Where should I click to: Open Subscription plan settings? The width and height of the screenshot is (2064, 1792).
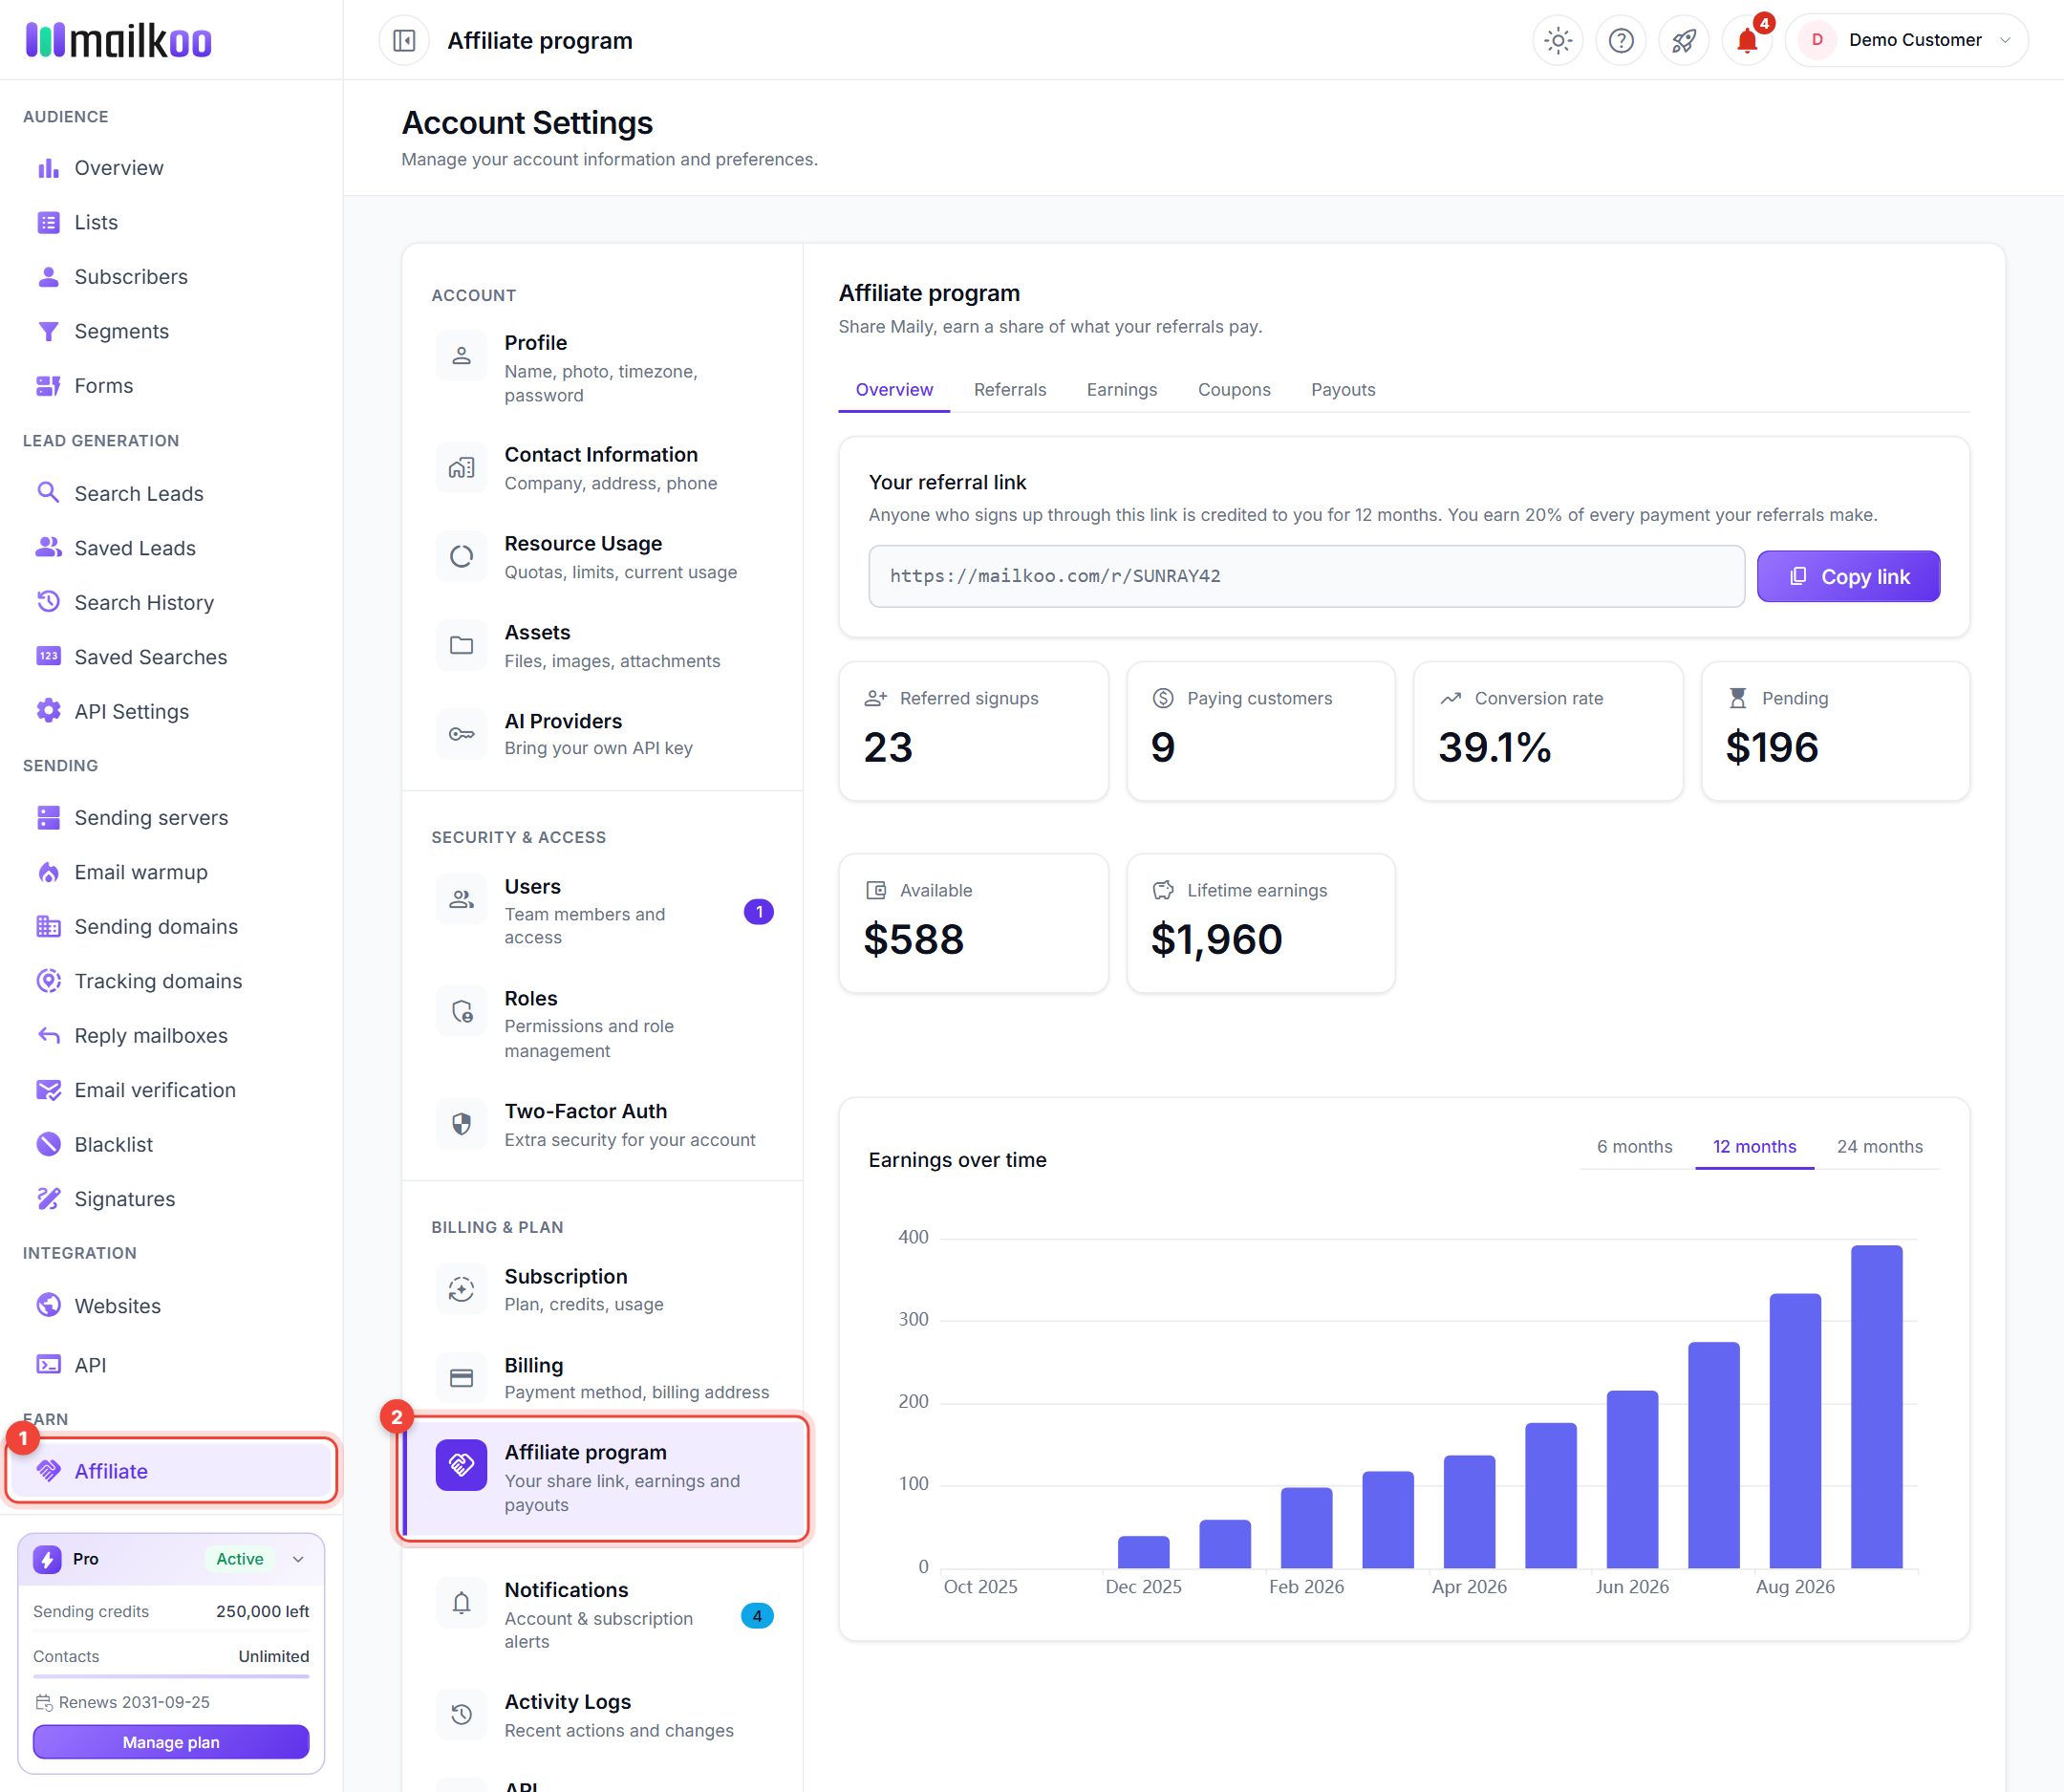coord(602,1290)
